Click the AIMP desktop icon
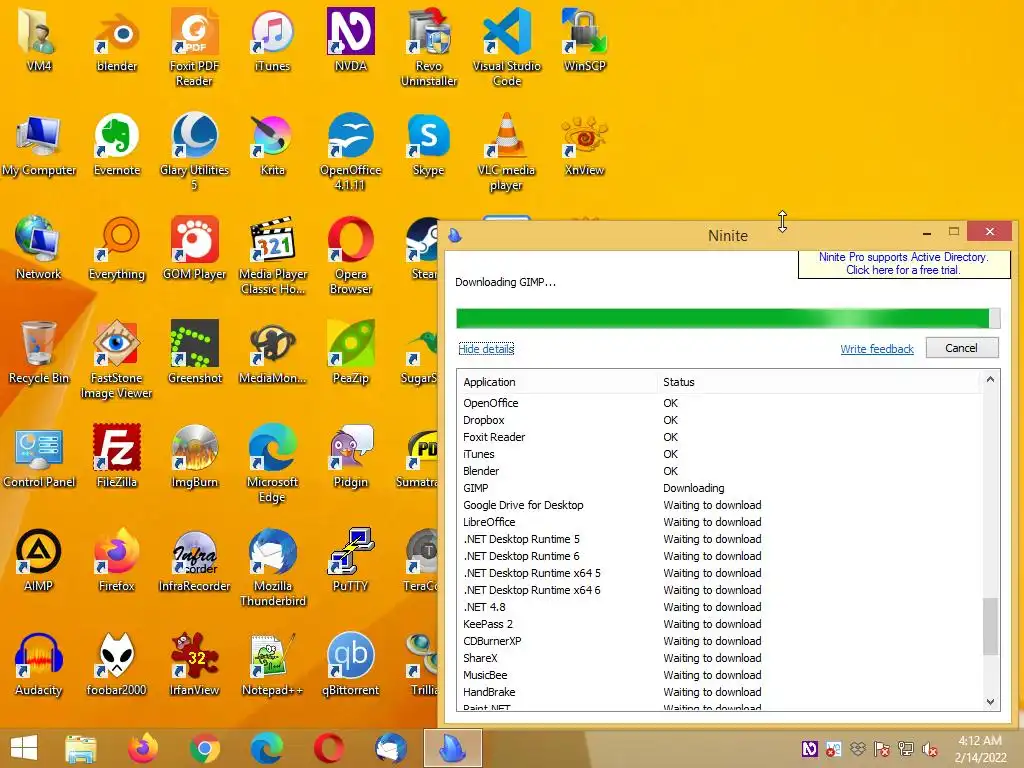 pyautogui.click(x=39, y=560)
